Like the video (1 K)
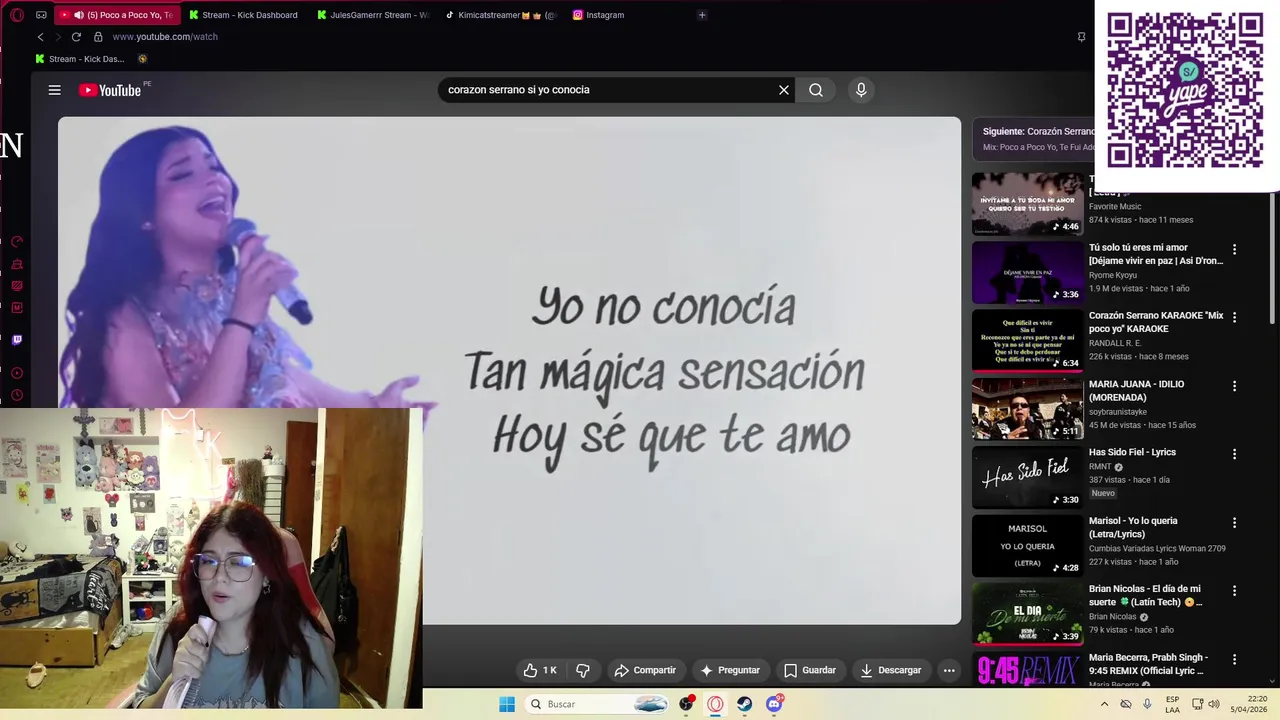This screenshot has height=720, width=1280. pyautogui.click(x=540, y=670)
